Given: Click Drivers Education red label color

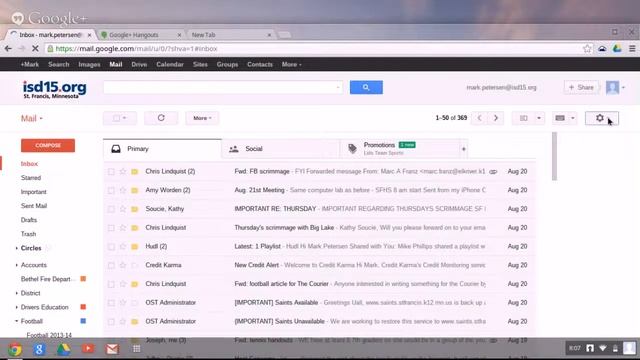Looking at the screenshot, I should coord(83,307).
